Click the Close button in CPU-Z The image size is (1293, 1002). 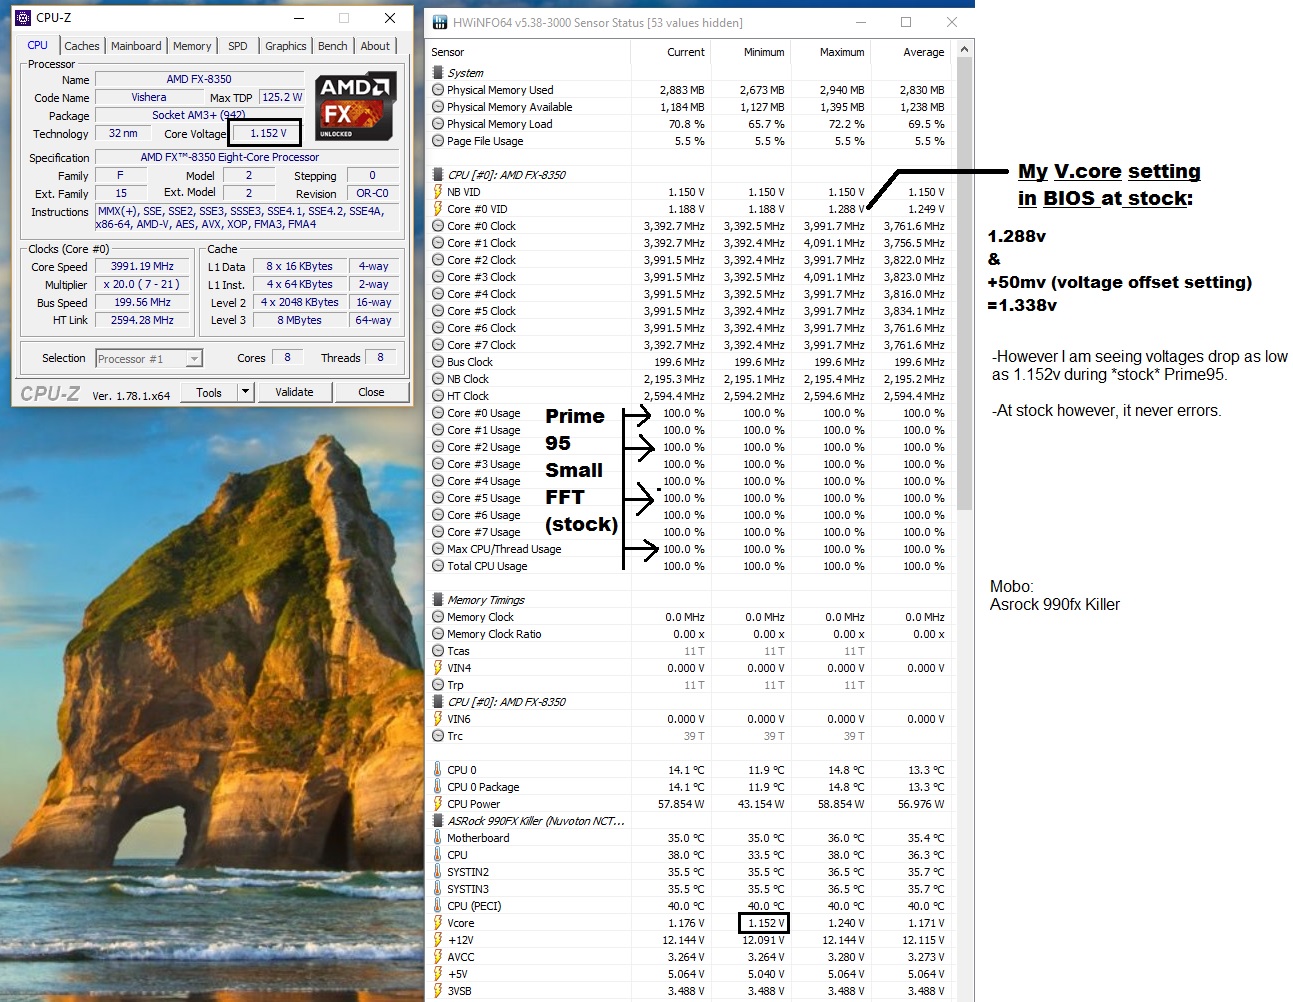coord(371,392)
